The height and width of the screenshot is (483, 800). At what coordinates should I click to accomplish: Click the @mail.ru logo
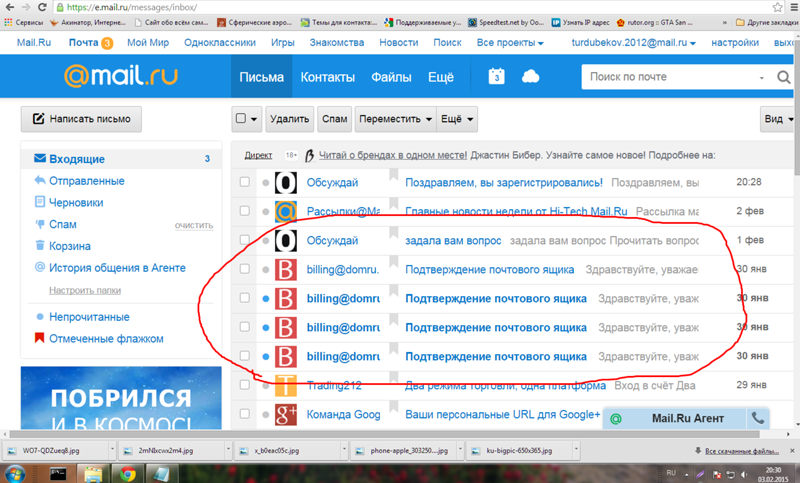point(120,76)
